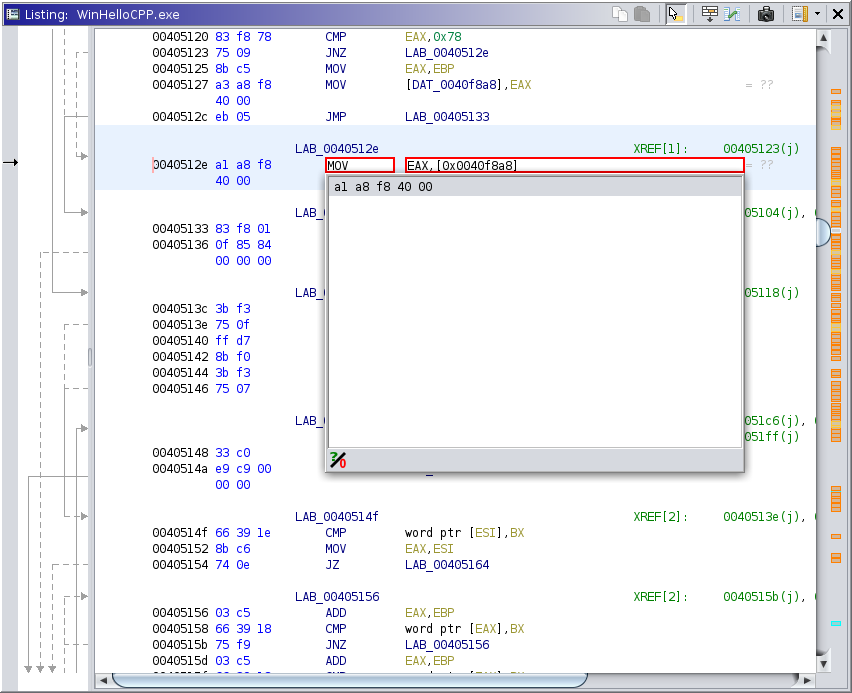Select the 'a1 a8 f8 40 00' suggestion

(383, 187)
